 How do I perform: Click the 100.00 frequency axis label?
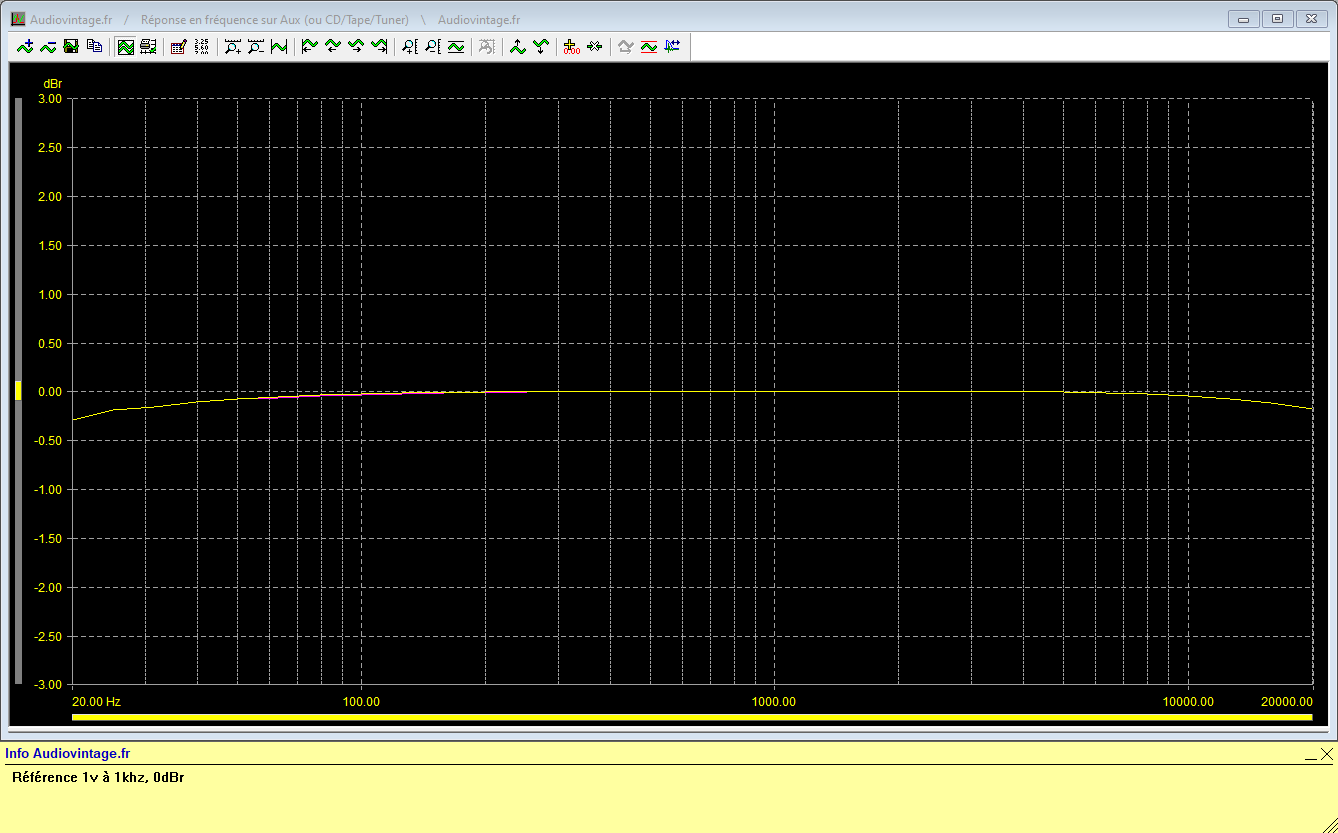pos(361,702)
